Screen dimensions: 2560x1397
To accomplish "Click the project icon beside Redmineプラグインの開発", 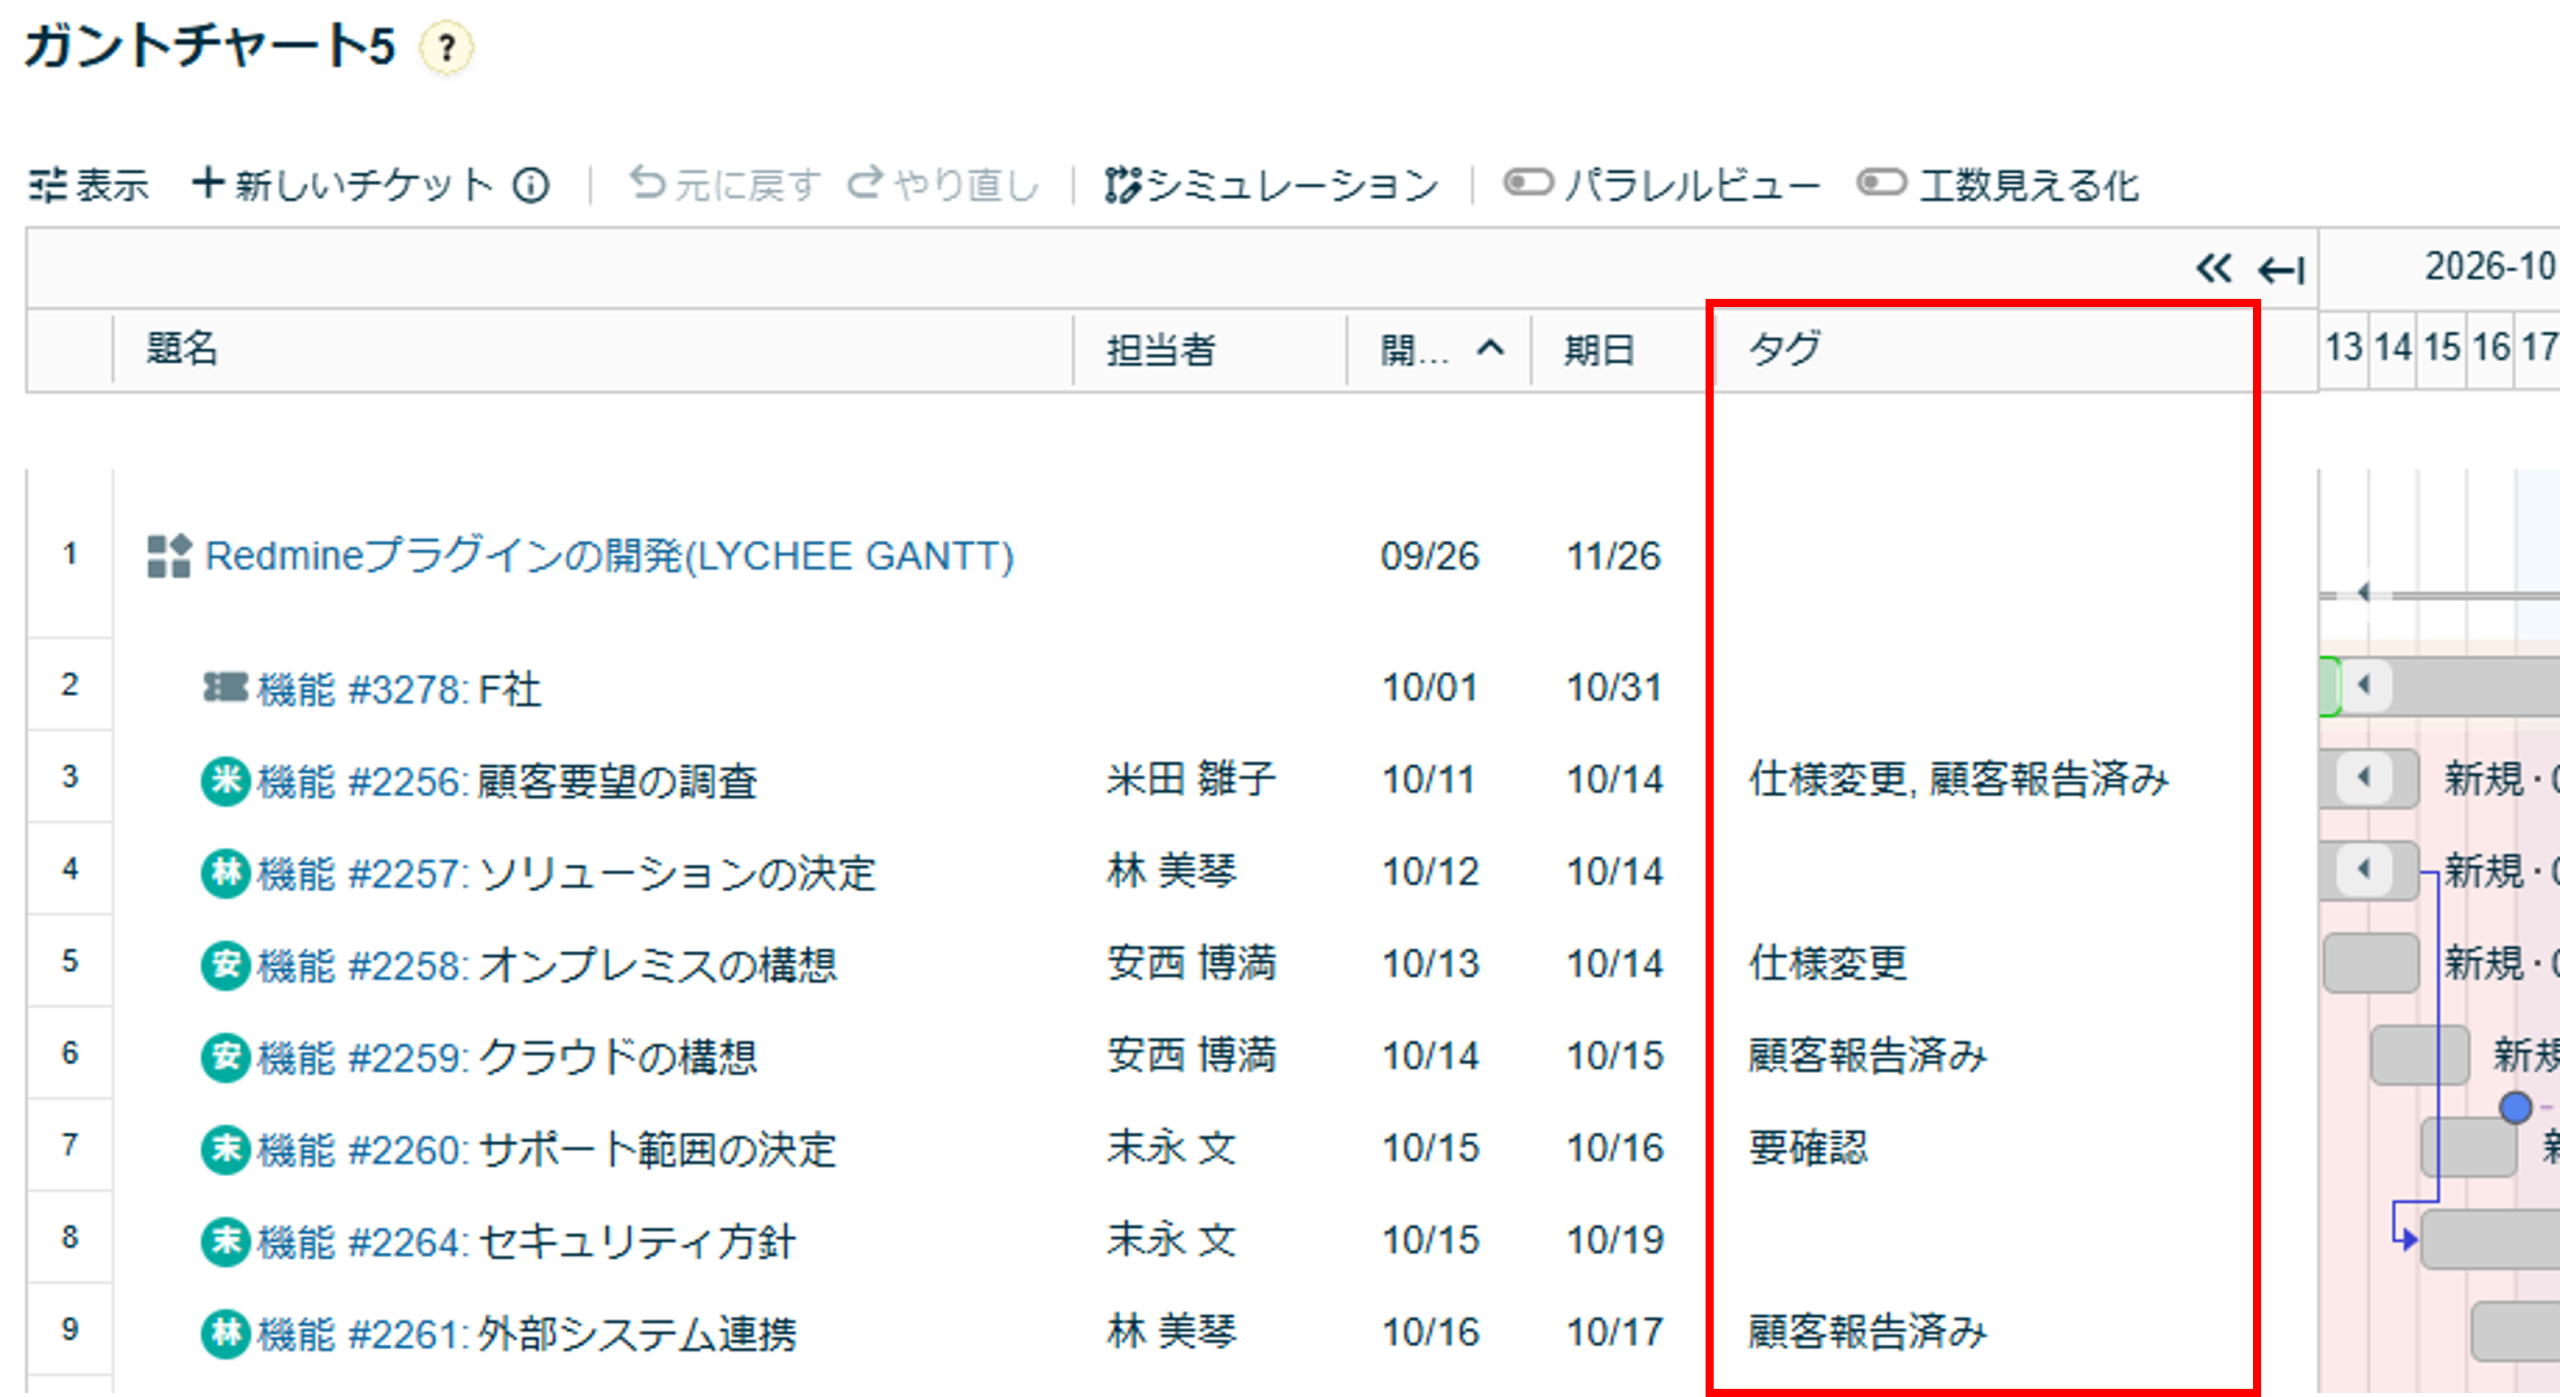I will point(168,556).
